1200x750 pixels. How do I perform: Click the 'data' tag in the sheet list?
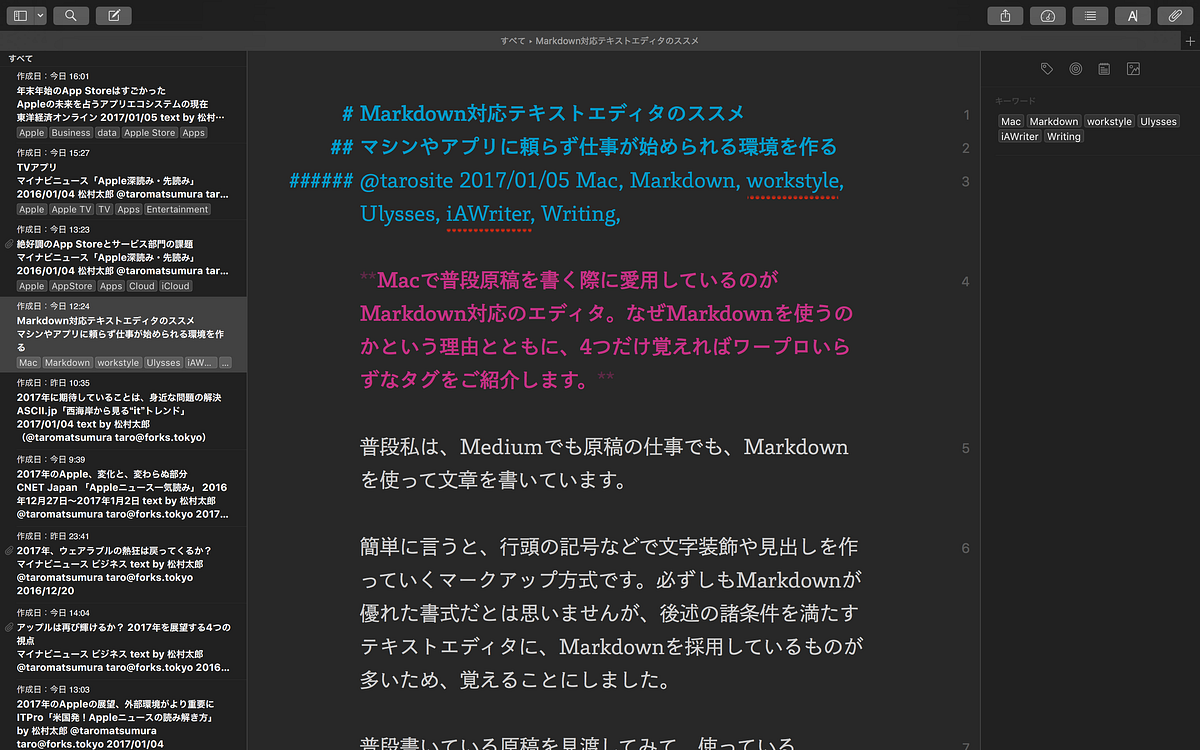107,133
